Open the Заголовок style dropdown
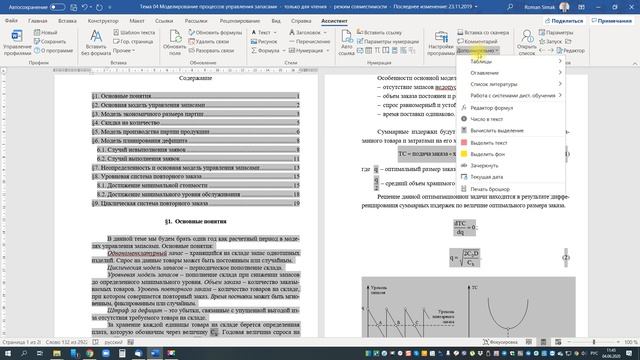This screenshot has height=360, width=640. tap(308, 32)
